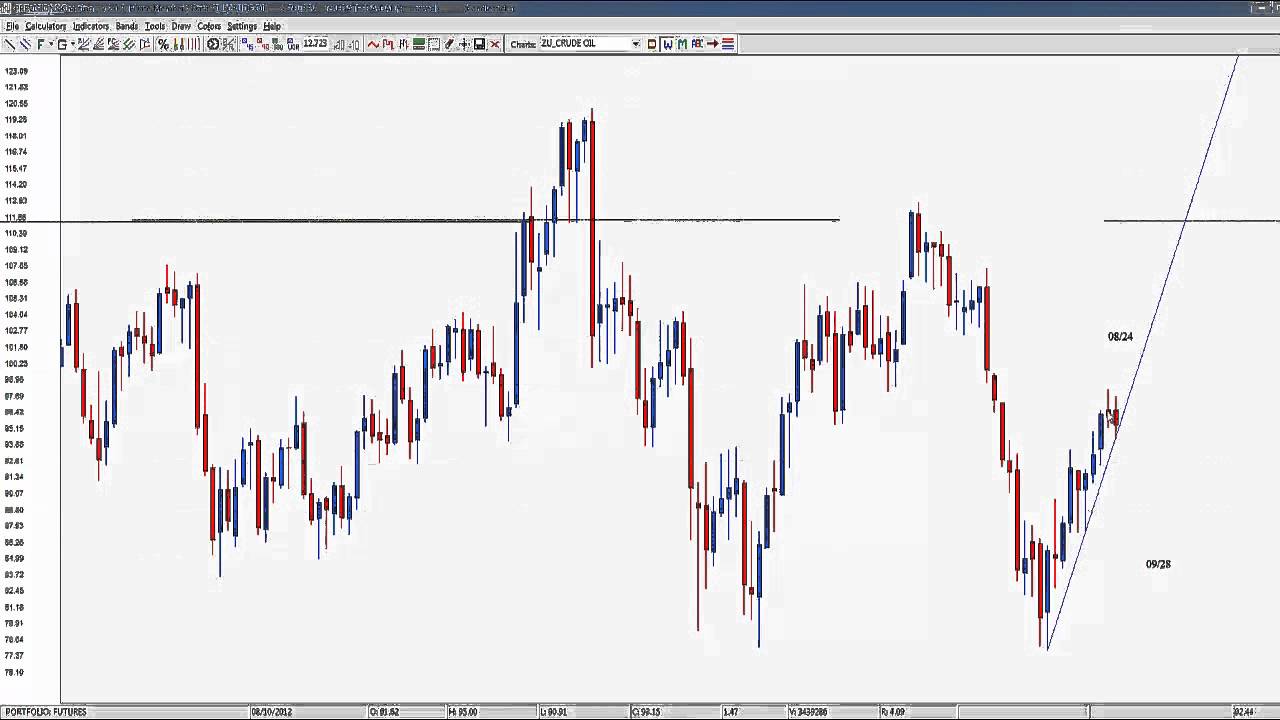Open the Tools menu
The width and height of the screenshot is (1280, 720).
pyautogui.click(x=155, y=26)
